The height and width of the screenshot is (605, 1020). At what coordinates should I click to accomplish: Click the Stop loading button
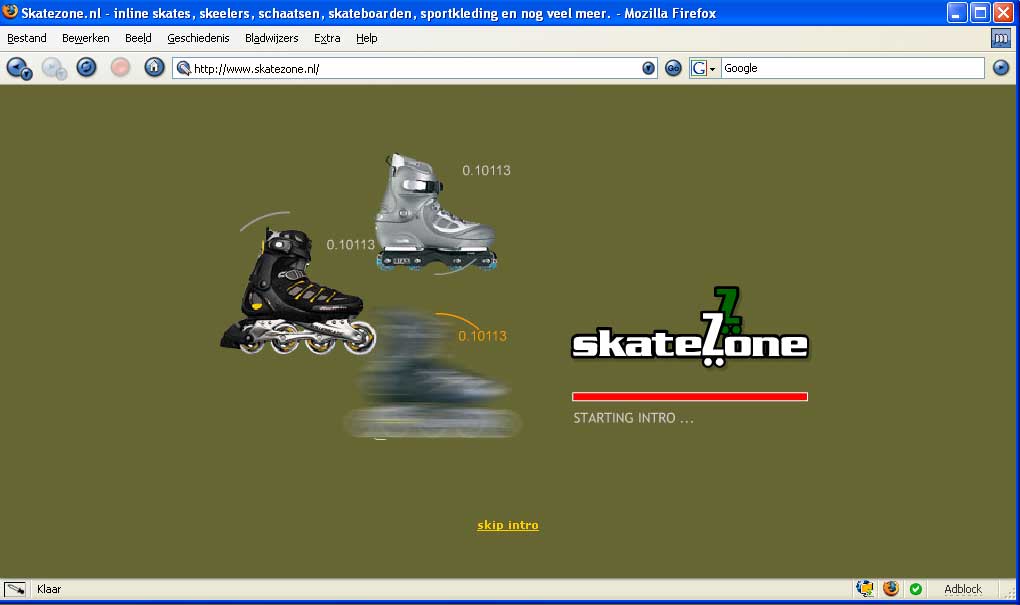click(120, 68)
